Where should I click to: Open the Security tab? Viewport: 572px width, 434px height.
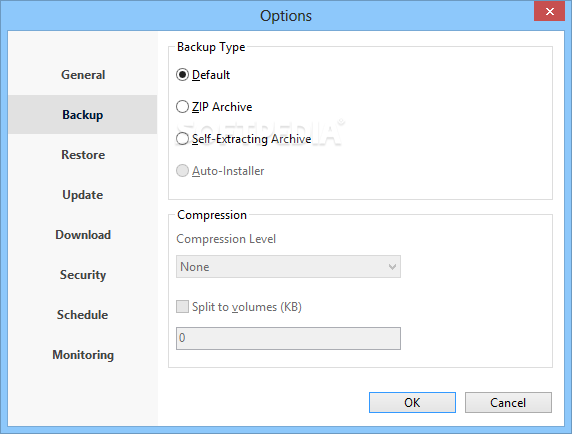83,275
